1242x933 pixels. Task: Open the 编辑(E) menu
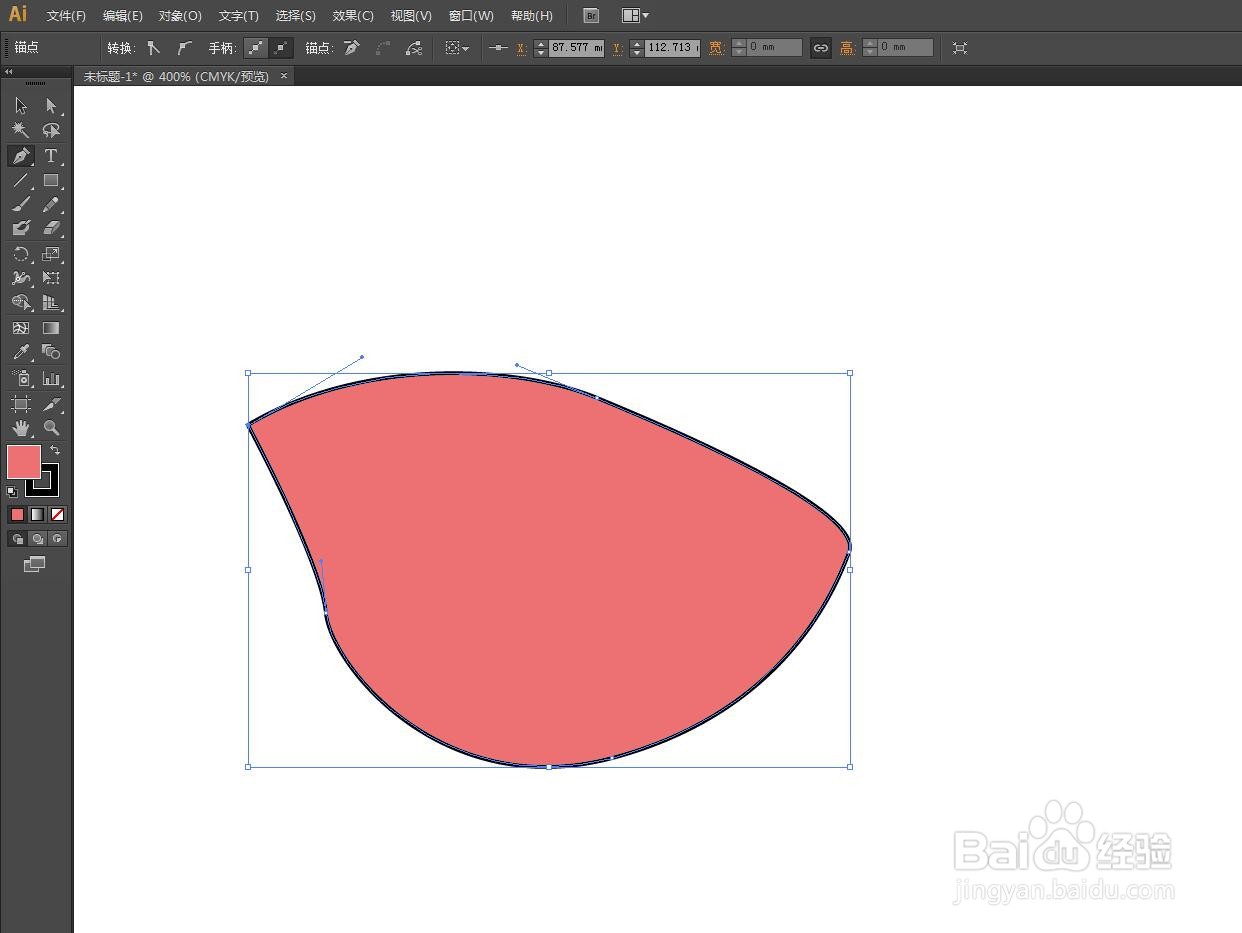123,16
